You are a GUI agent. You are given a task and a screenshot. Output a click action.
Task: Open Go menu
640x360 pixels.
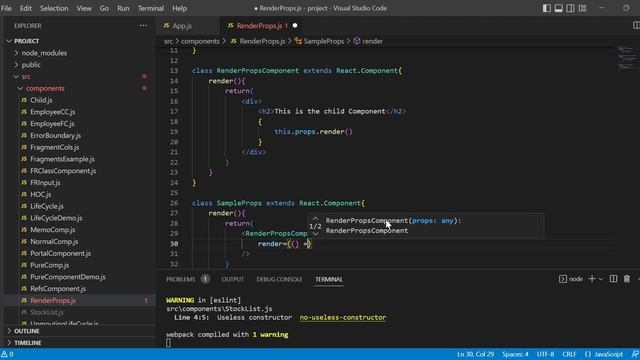click(104, 8)
